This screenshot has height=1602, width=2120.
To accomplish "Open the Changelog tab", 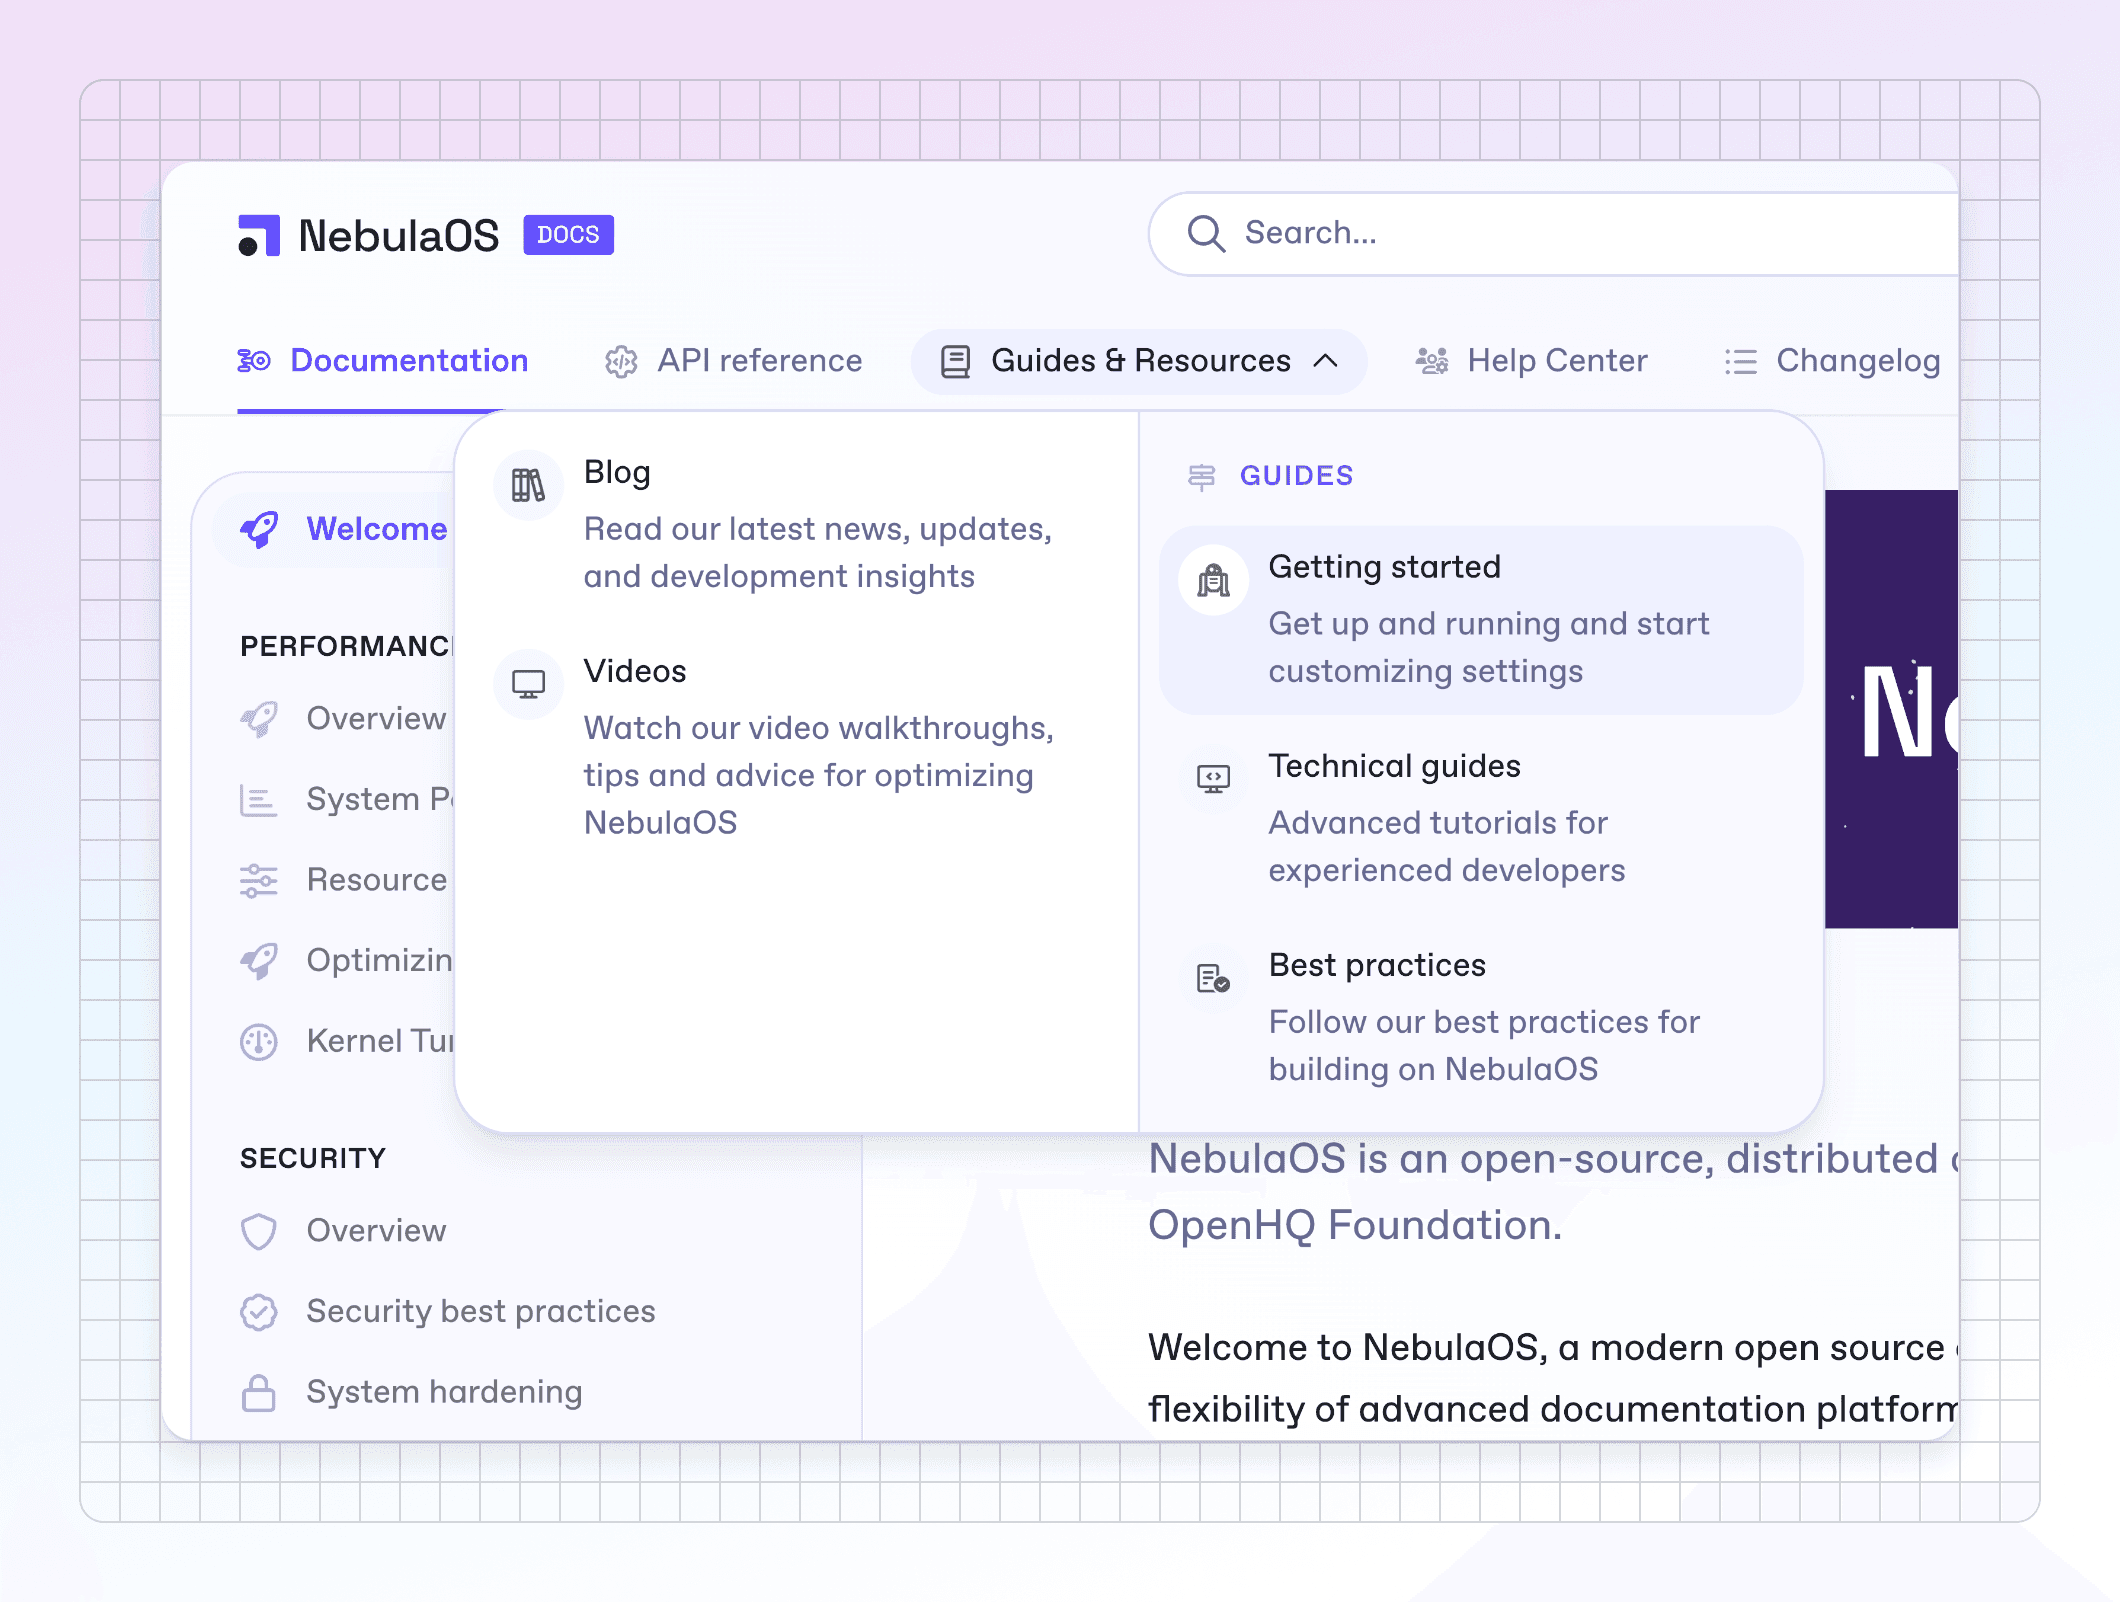I will (x=1833, y=361).
